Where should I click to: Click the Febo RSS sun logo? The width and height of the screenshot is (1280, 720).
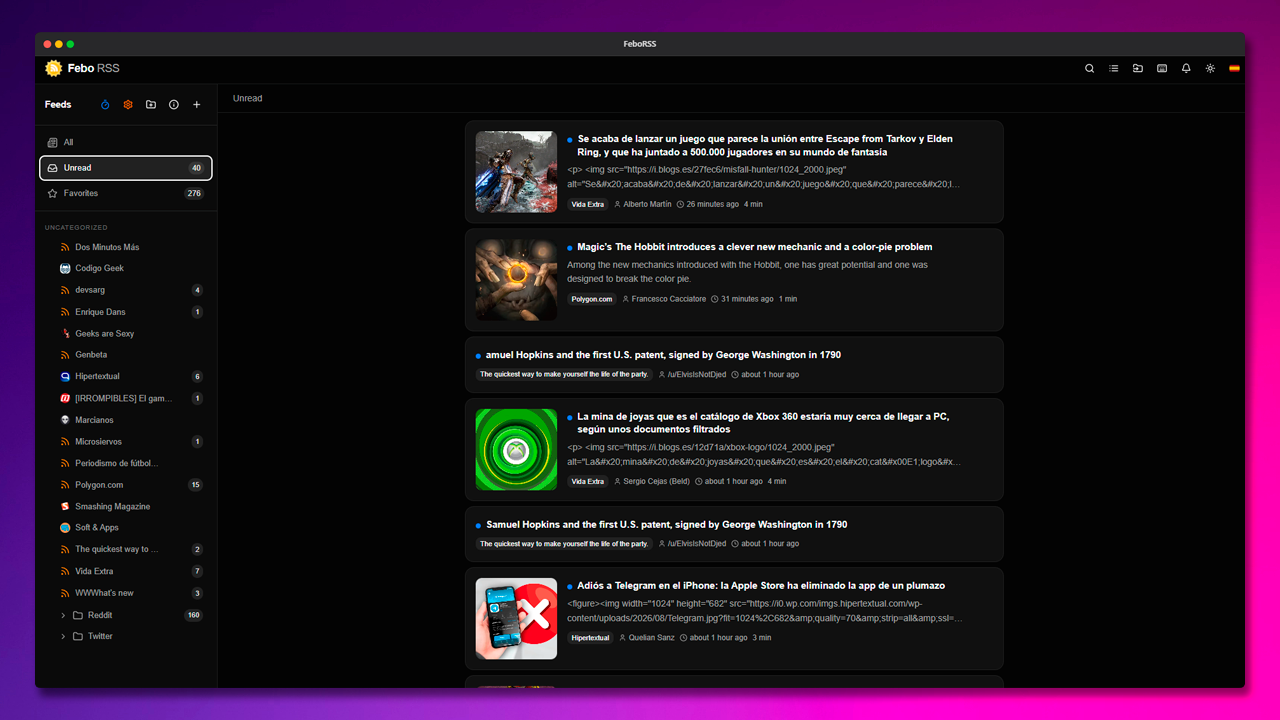point(54,68)
